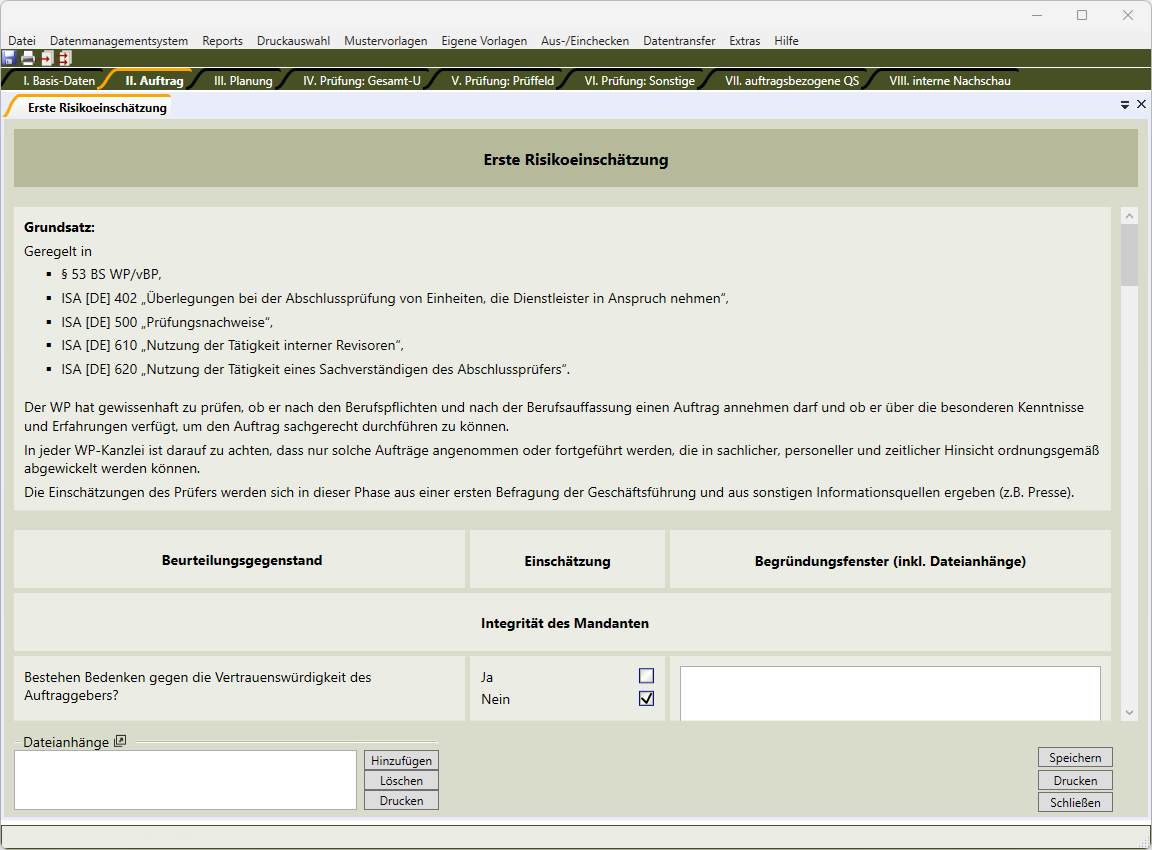Click into the Begründungsfenster text field
Viewport: 1152px width, 850px height.
[890, 692]
